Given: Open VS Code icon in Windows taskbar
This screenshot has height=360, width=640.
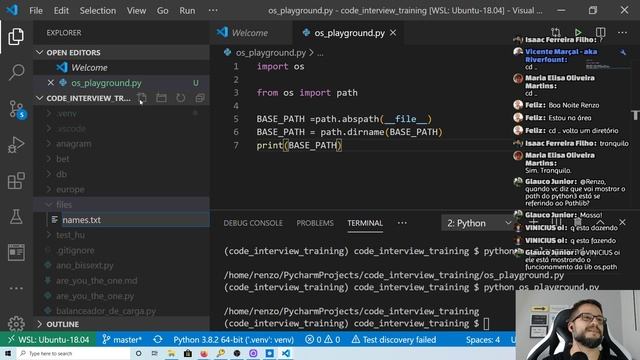Looking at the screenshot, I should 286,353.
